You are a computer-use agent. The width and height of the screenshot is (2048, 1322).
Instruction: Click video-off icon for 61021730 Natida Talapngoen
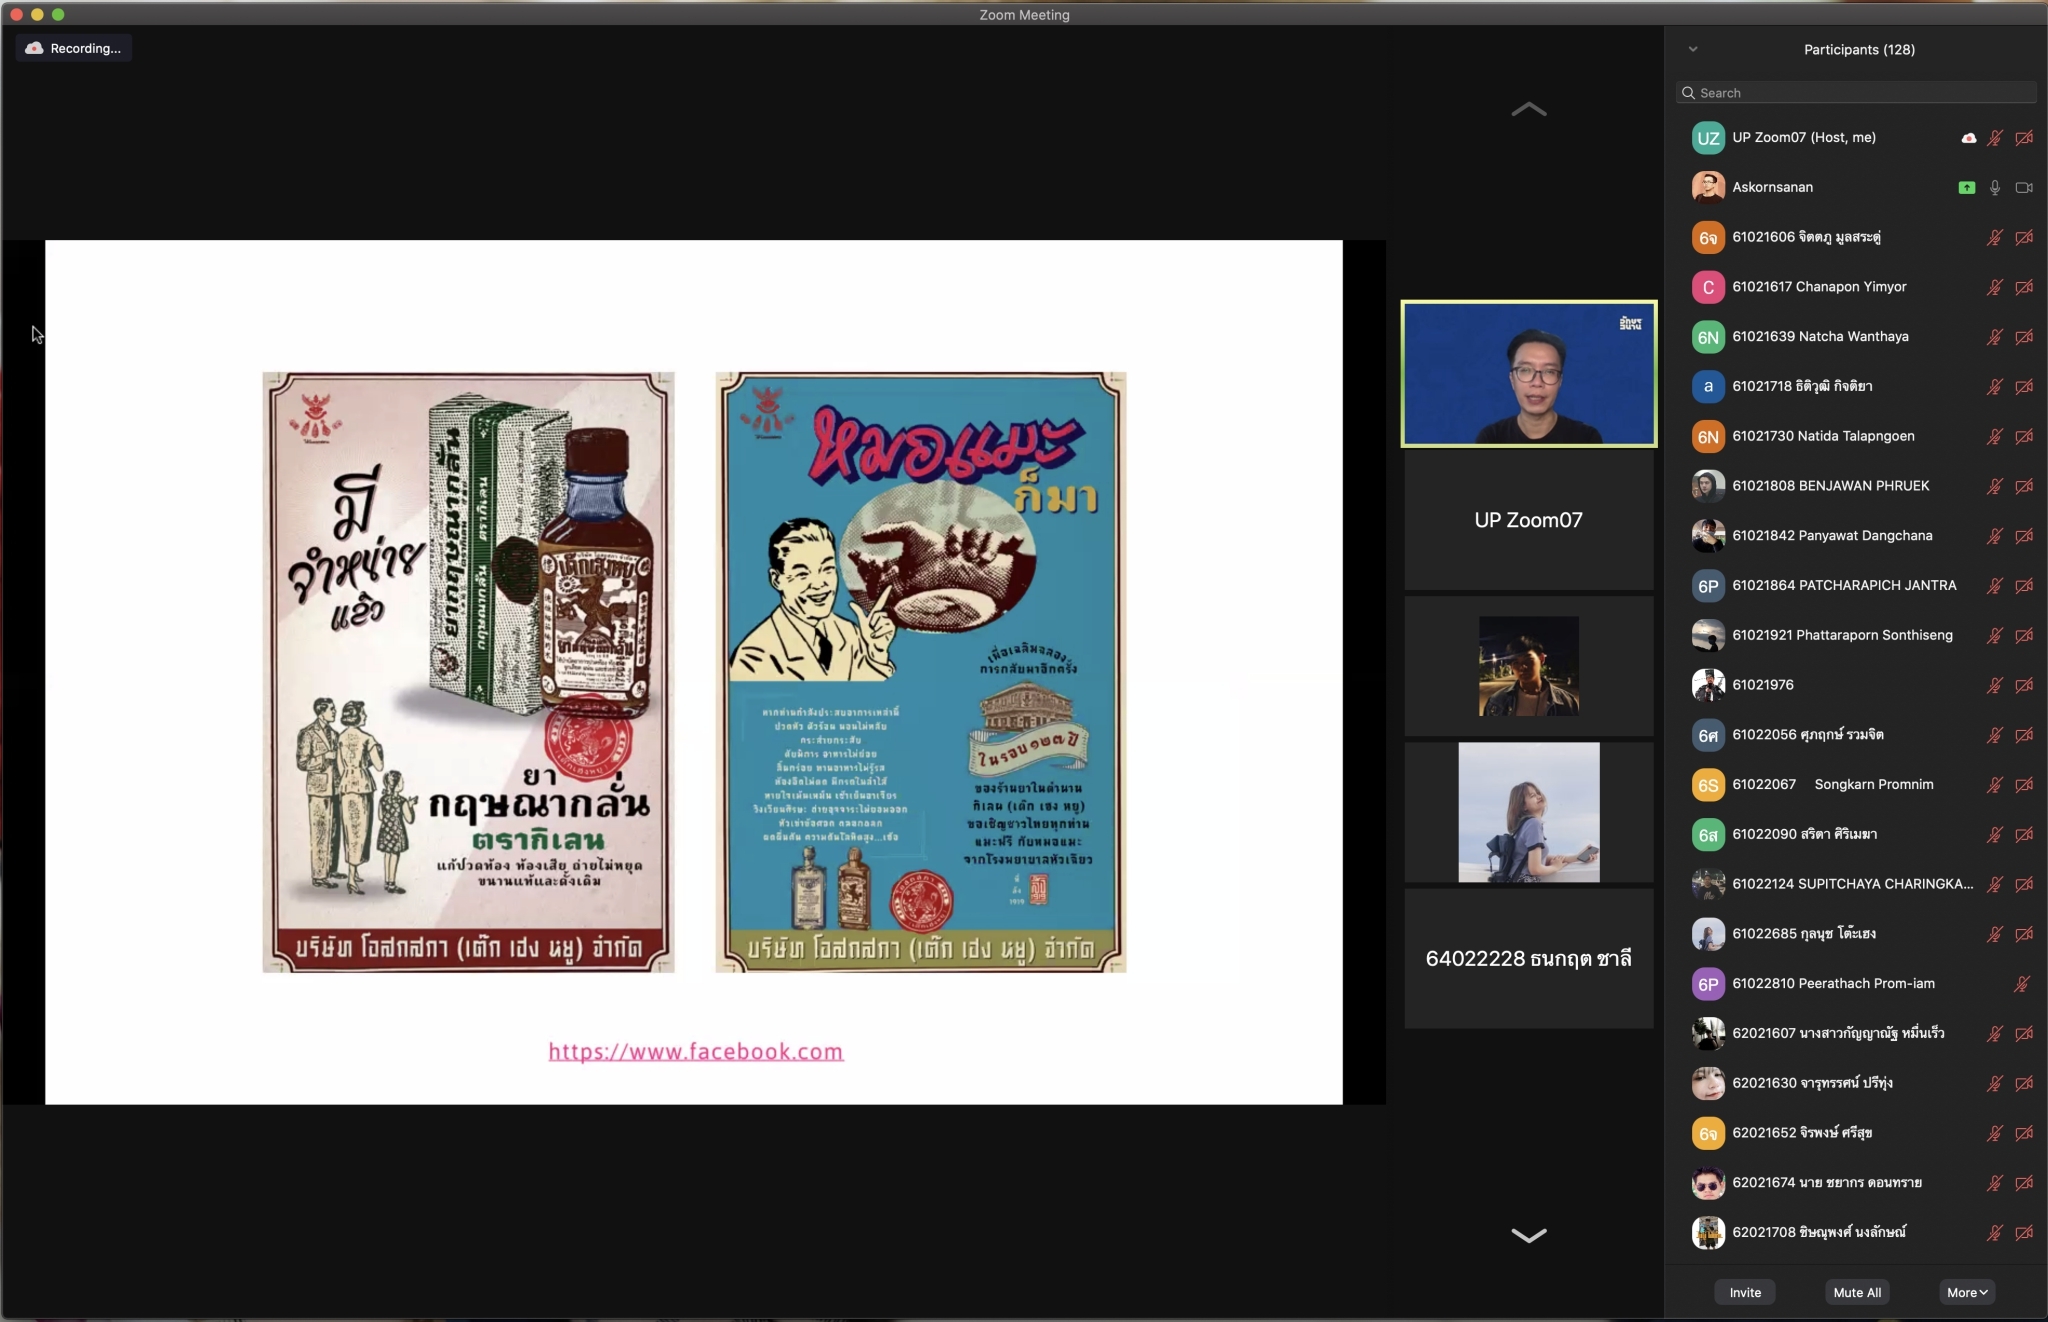(2024, 436)
